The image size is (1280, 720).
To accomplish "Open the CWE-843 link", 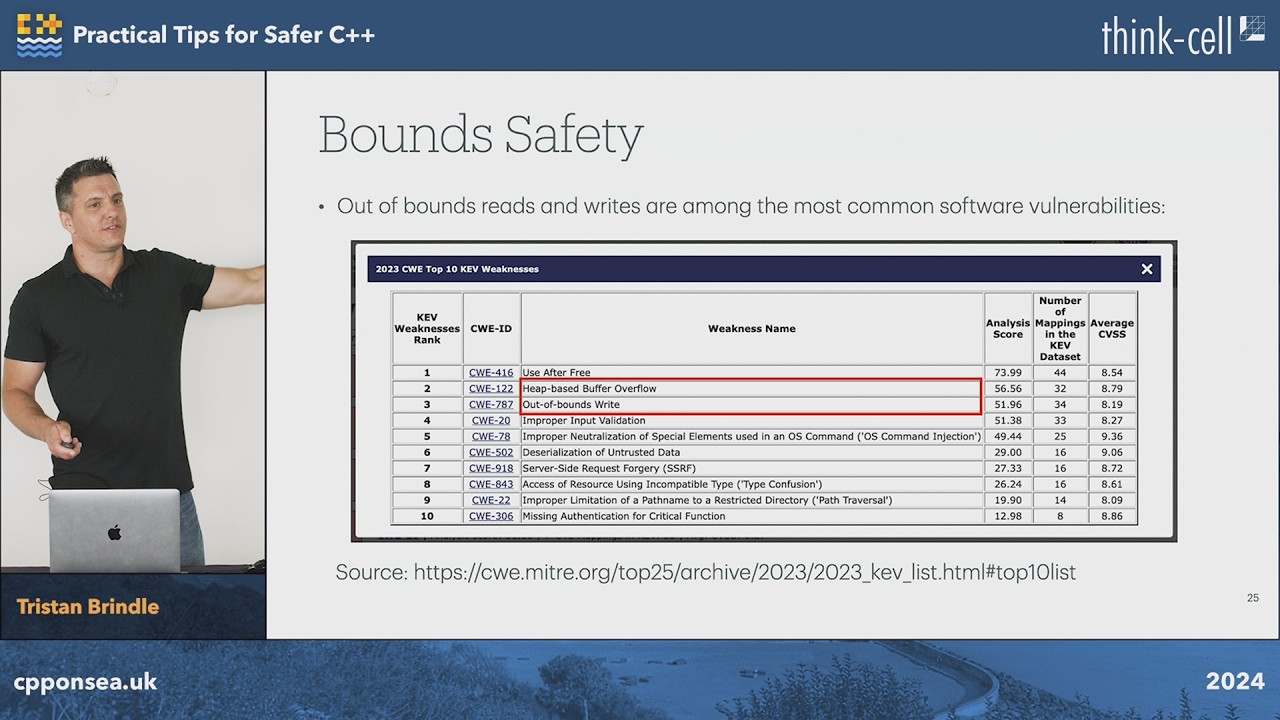I will click(x=491, y=485).
